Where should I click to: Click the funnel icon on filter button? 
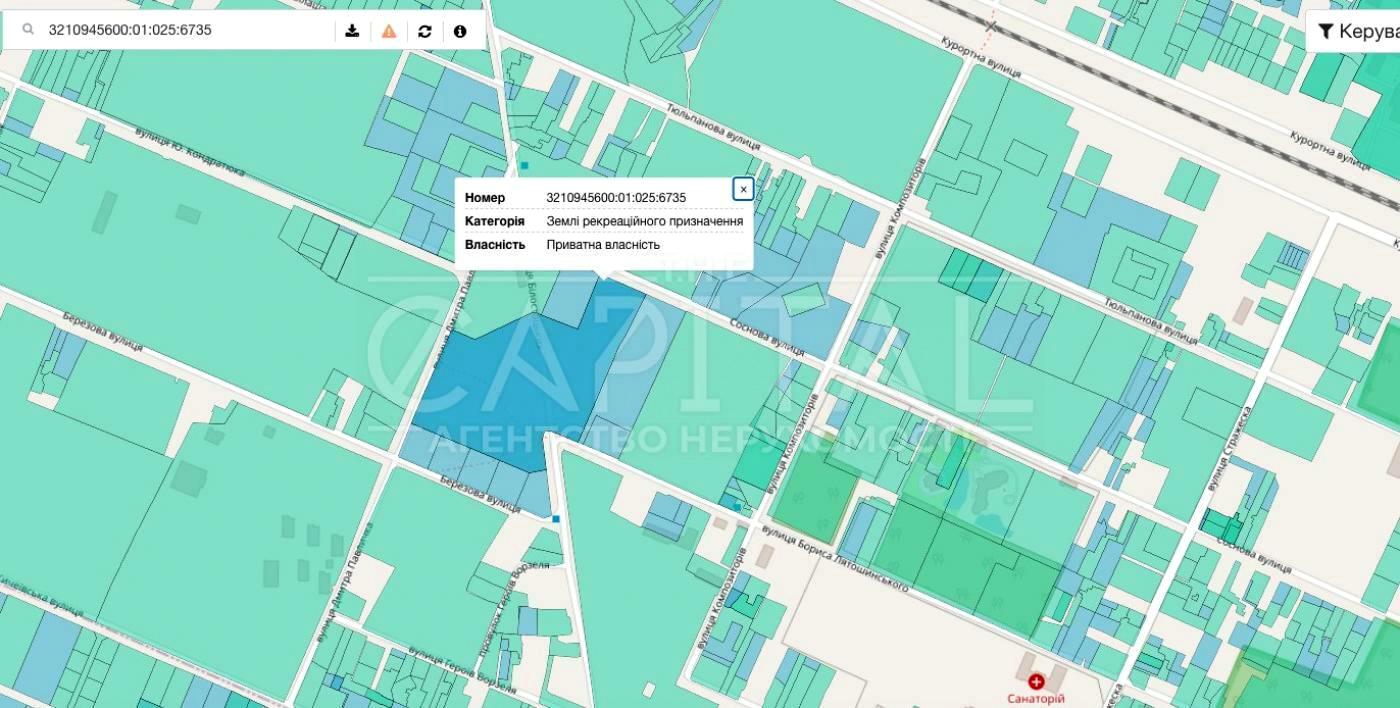pos(1325,32)
